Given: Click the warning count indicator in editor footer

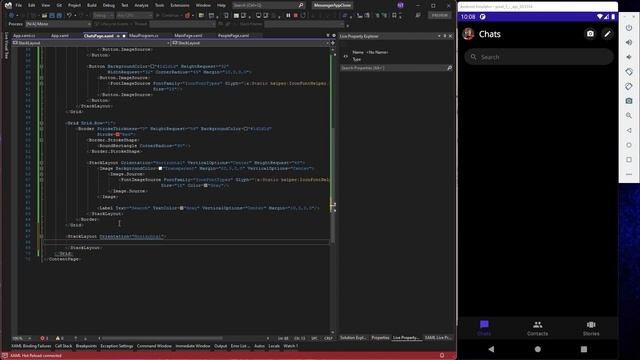Looking at the screenshot, I should [60, 338].
